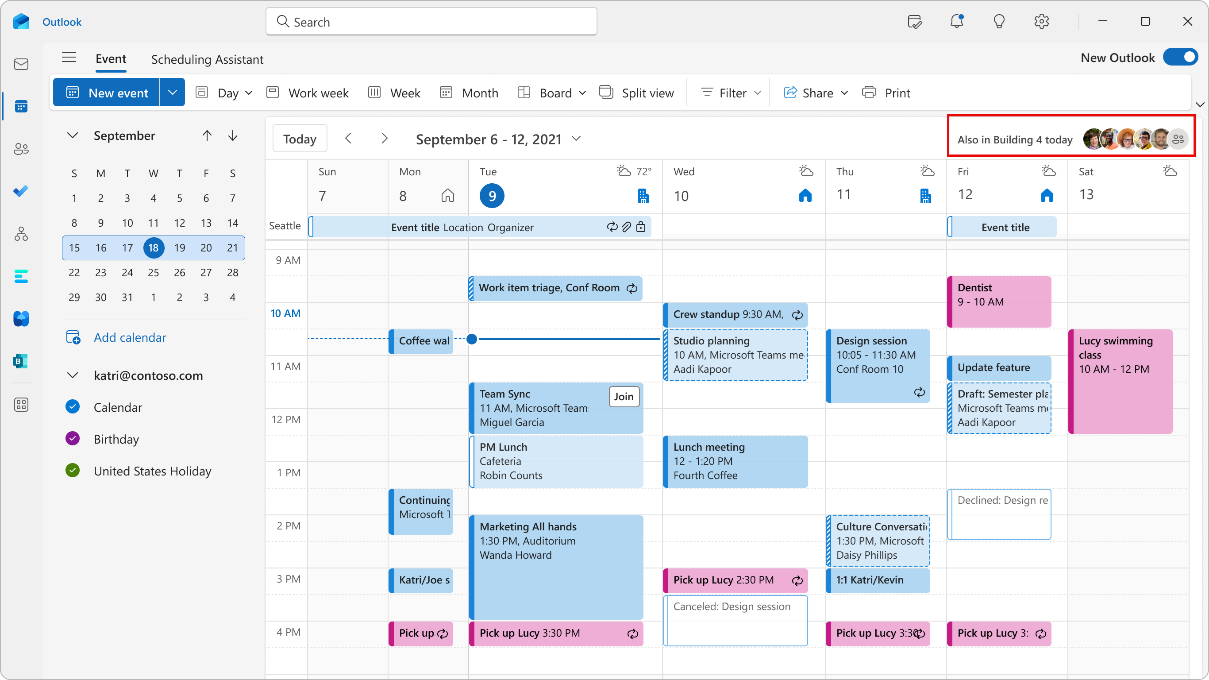Open the My Day icon in title bar
The image size is (1209, 680).
coord(914,21)
